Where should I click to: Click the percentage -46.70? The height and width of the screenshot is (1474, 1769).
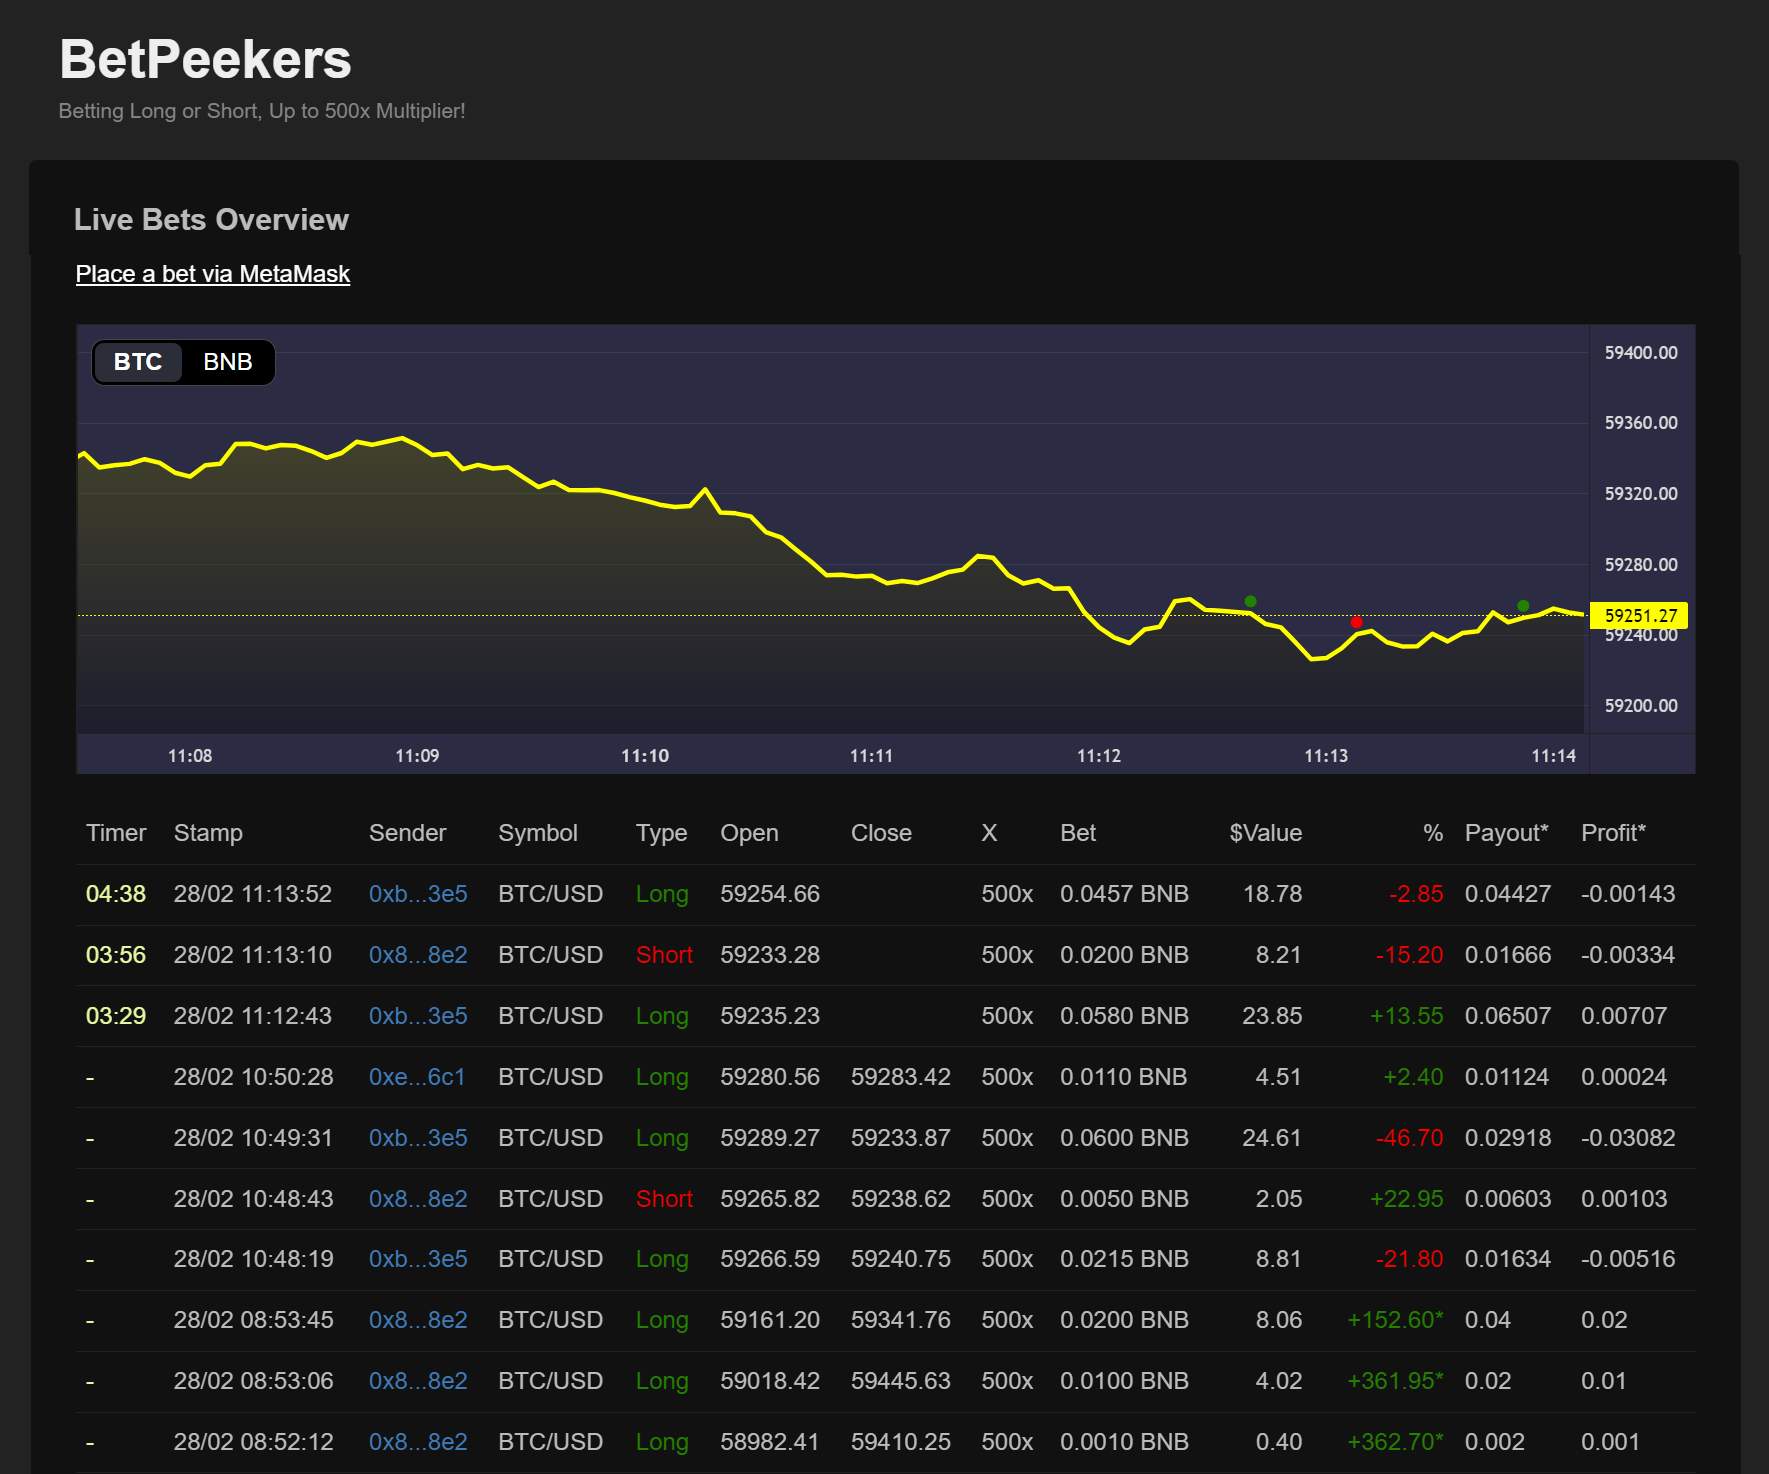click(1409, 1138)
